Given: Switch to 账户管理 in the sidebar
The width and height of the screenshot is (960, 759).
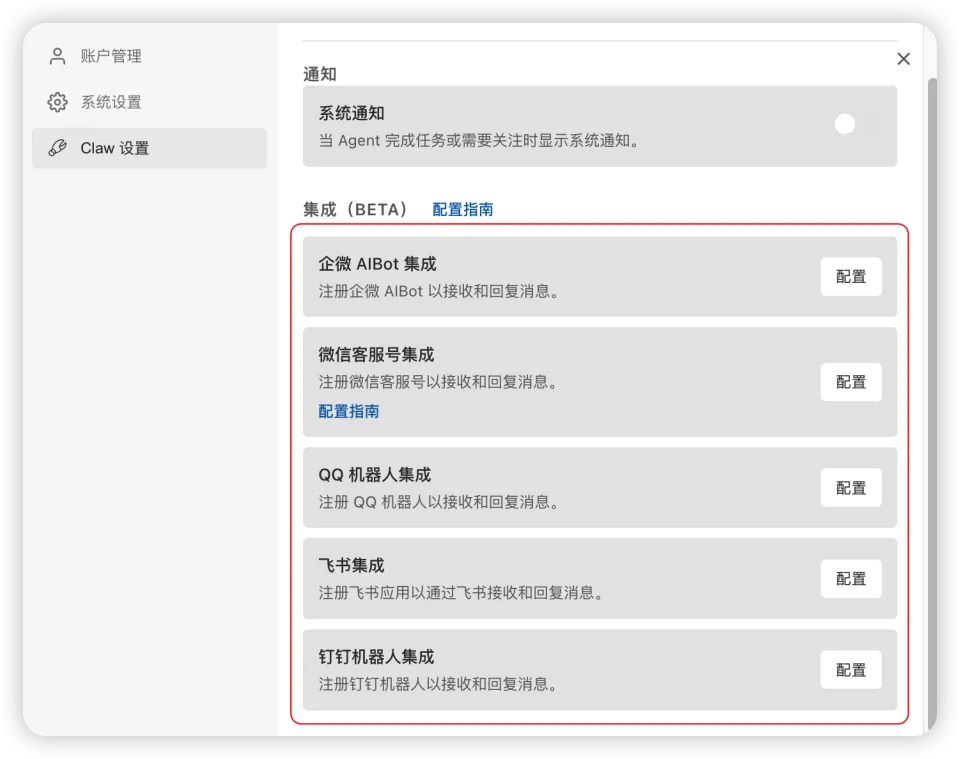Looking at the screenshot, I should 110,56.
